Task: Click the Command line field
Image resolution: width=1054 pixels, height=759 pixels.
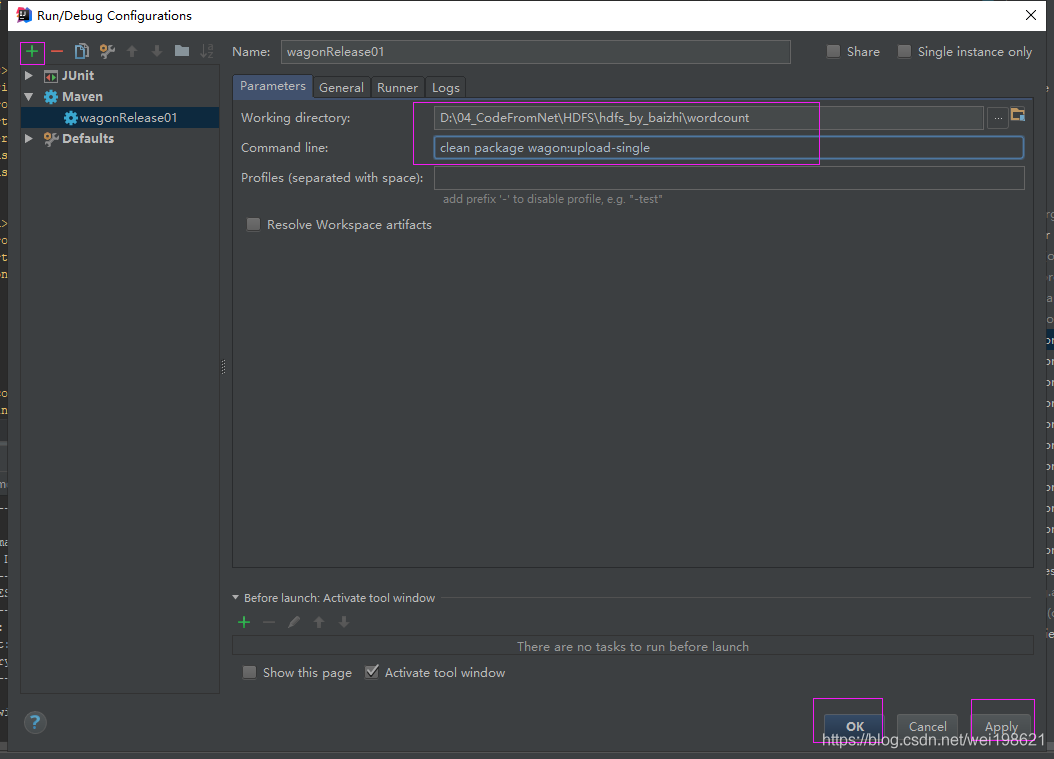Action: [x=729, y=148]
